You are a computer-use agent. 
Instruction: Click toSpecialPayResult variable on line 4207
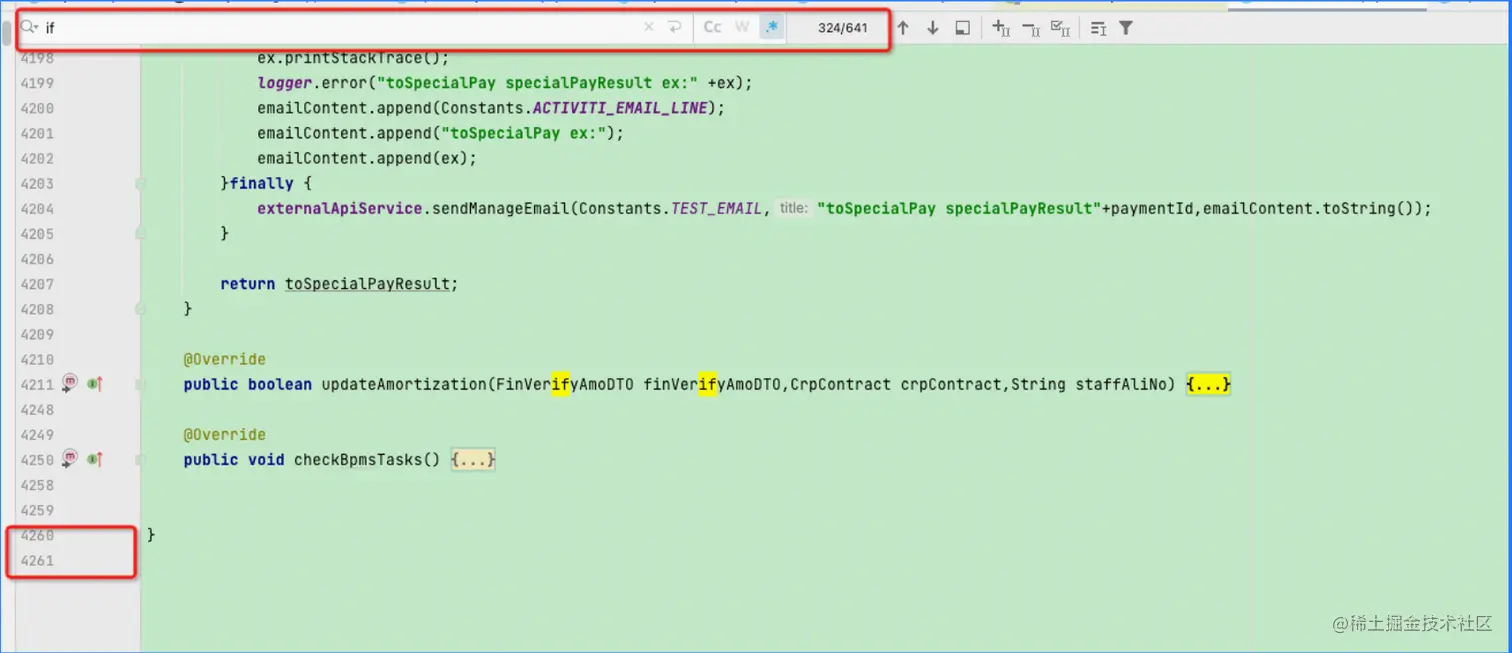[x=367, y=284]
